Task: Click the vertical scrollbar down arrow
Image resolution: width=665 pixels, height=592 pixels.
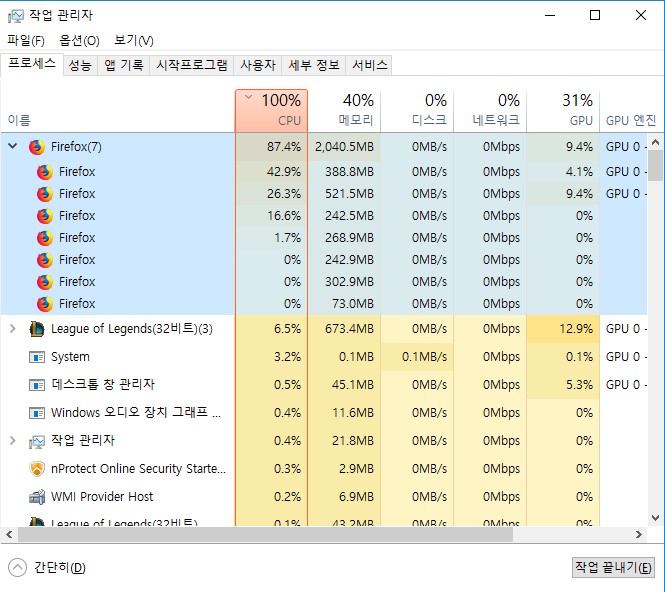Action: point(656,517)
